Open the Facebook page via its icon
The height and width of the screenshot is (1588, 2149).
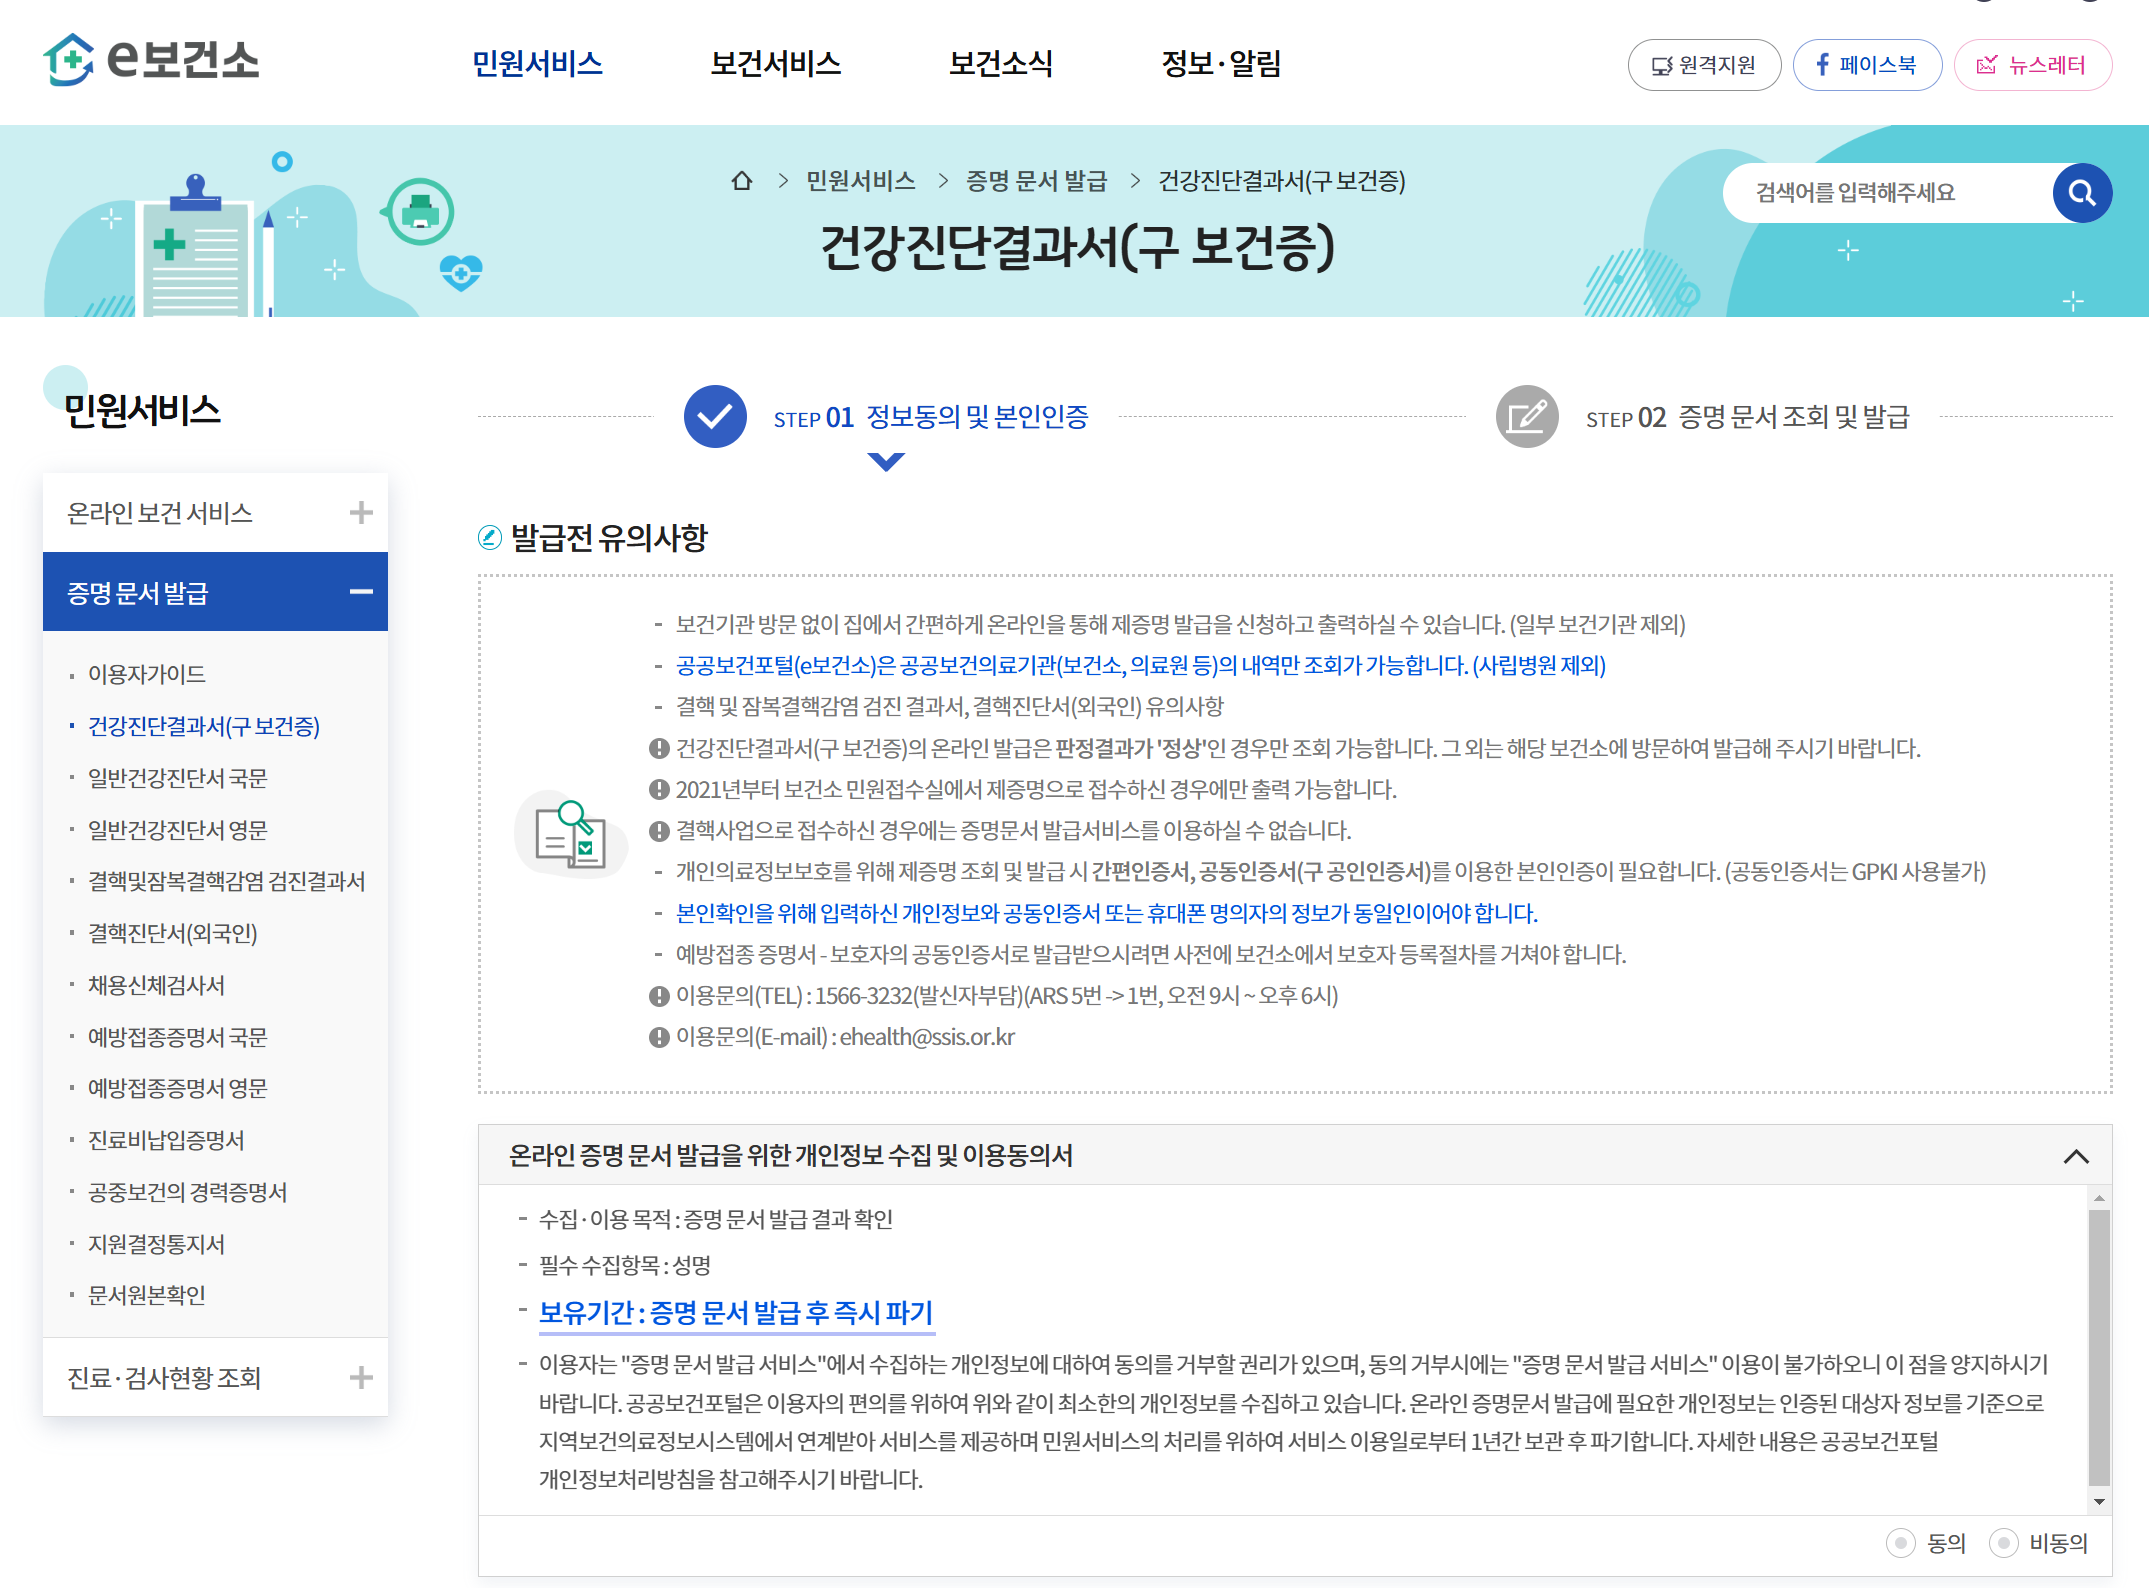pyautogui.click(x=1824, y=64)
